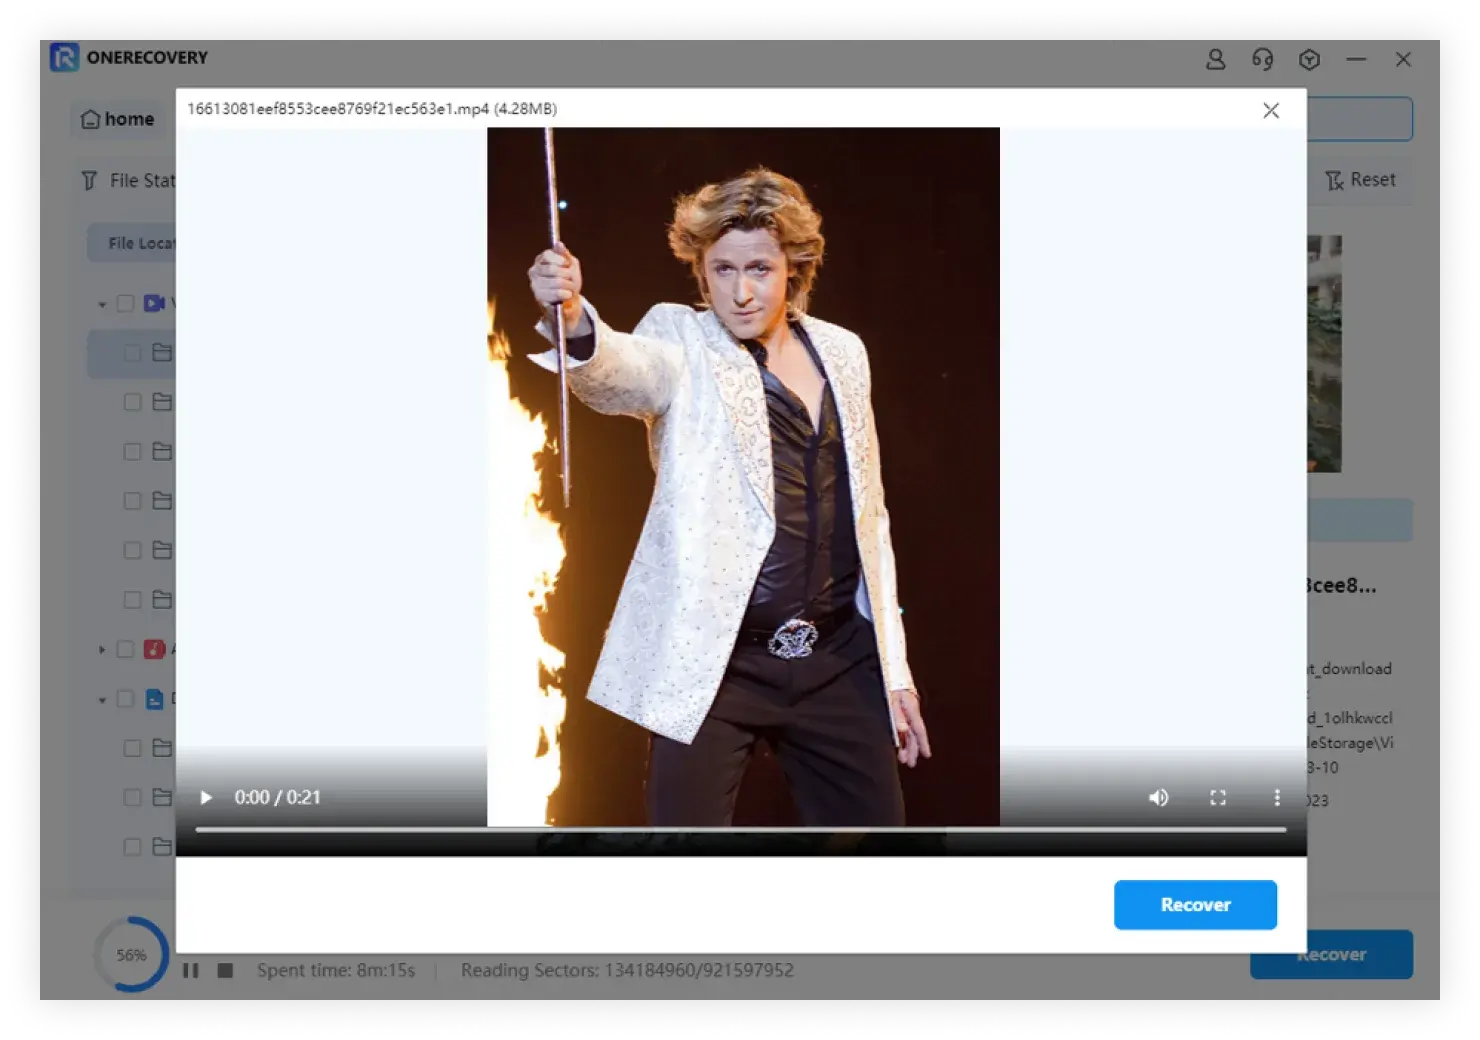Expand the audio category tree arrow

(x=102, y=650)
